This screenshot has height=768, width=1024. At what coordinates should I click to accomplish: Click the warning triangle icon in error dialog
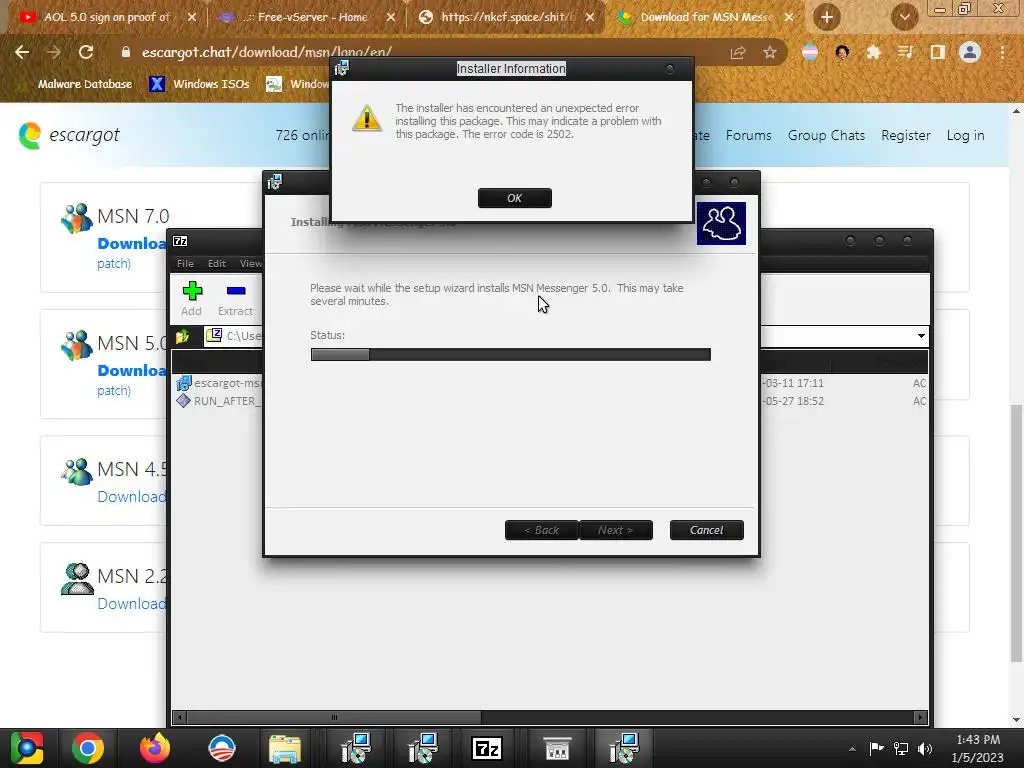point(367,118)
